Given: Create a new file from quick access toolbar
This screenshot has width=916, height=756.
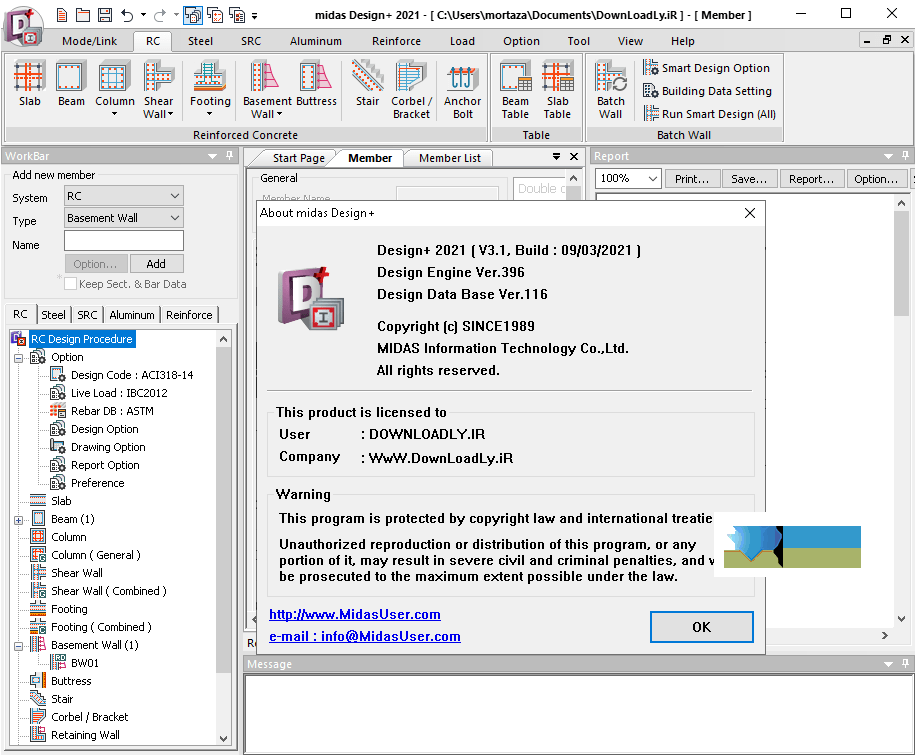Looking at the screenshot, I should click(61, 15).
